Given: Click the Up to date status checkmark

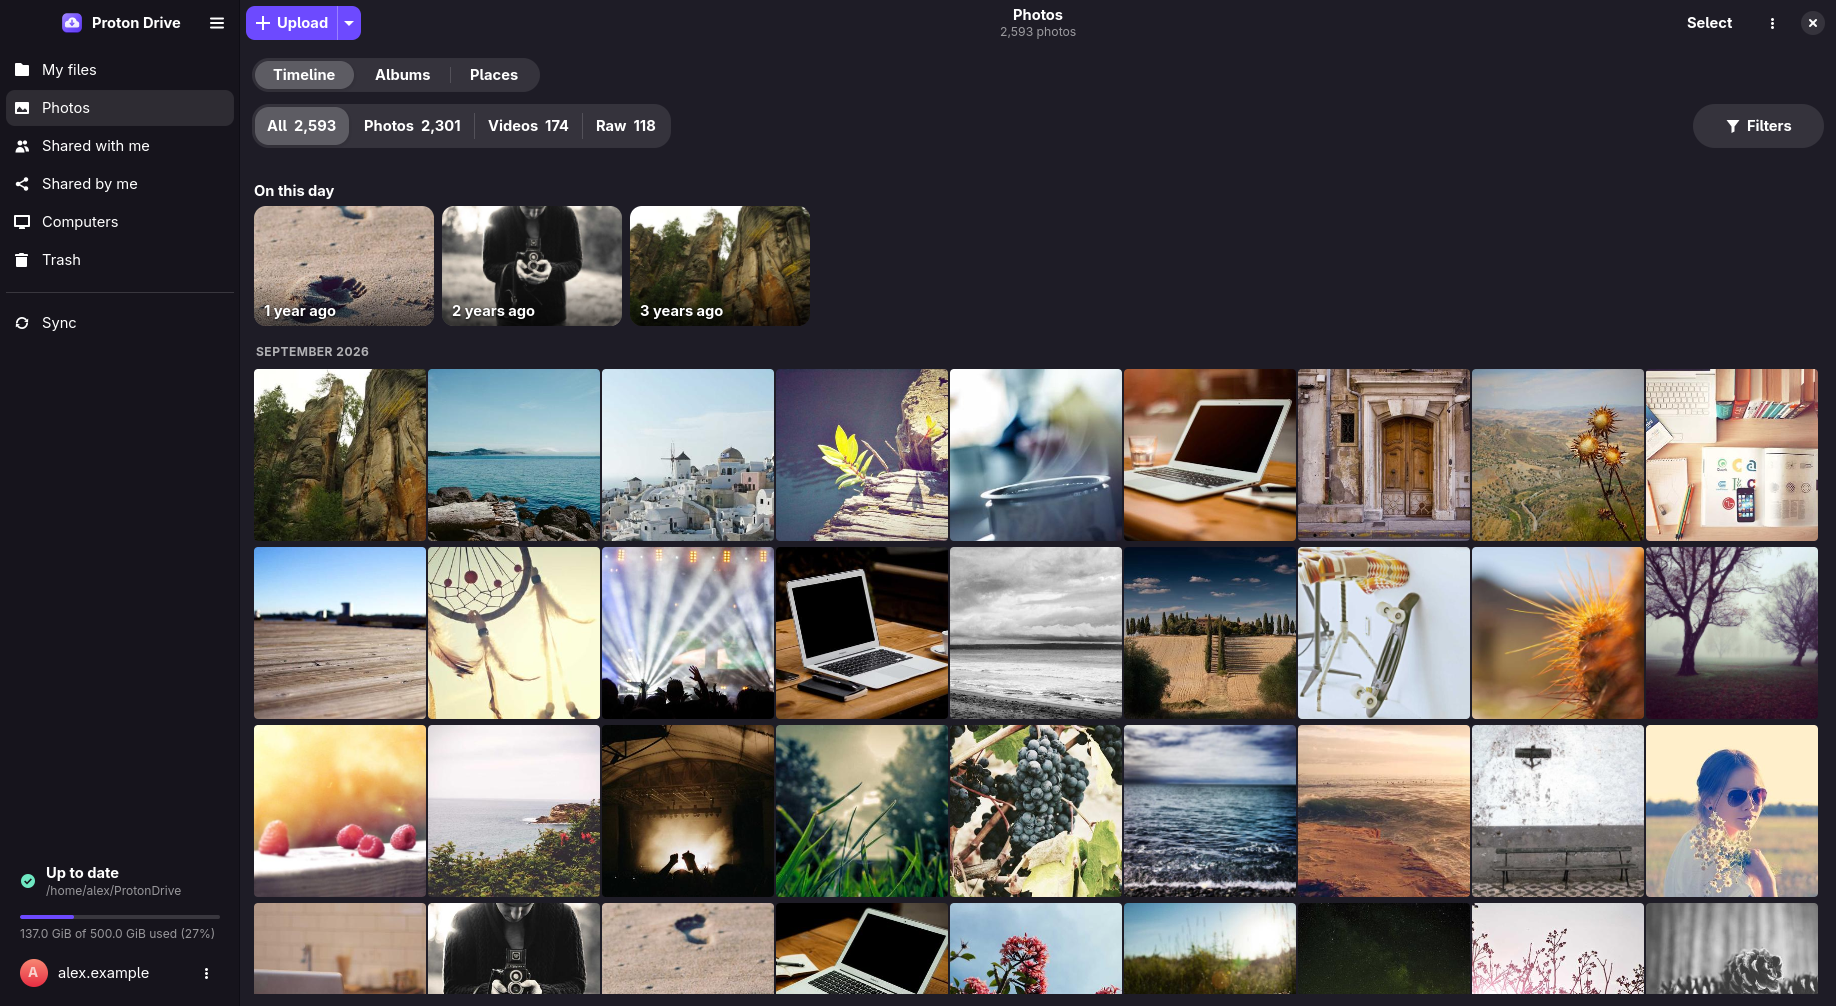Looking at the screenshot, I should coord(28,881).
